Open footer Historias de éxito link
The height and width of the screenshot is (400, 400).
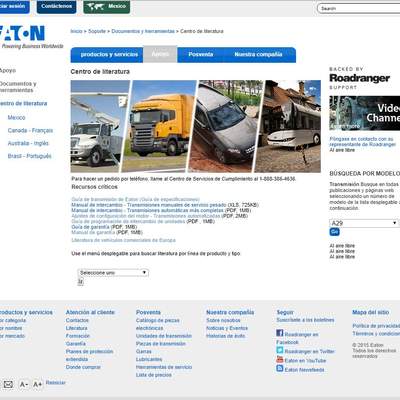(225, 336)
